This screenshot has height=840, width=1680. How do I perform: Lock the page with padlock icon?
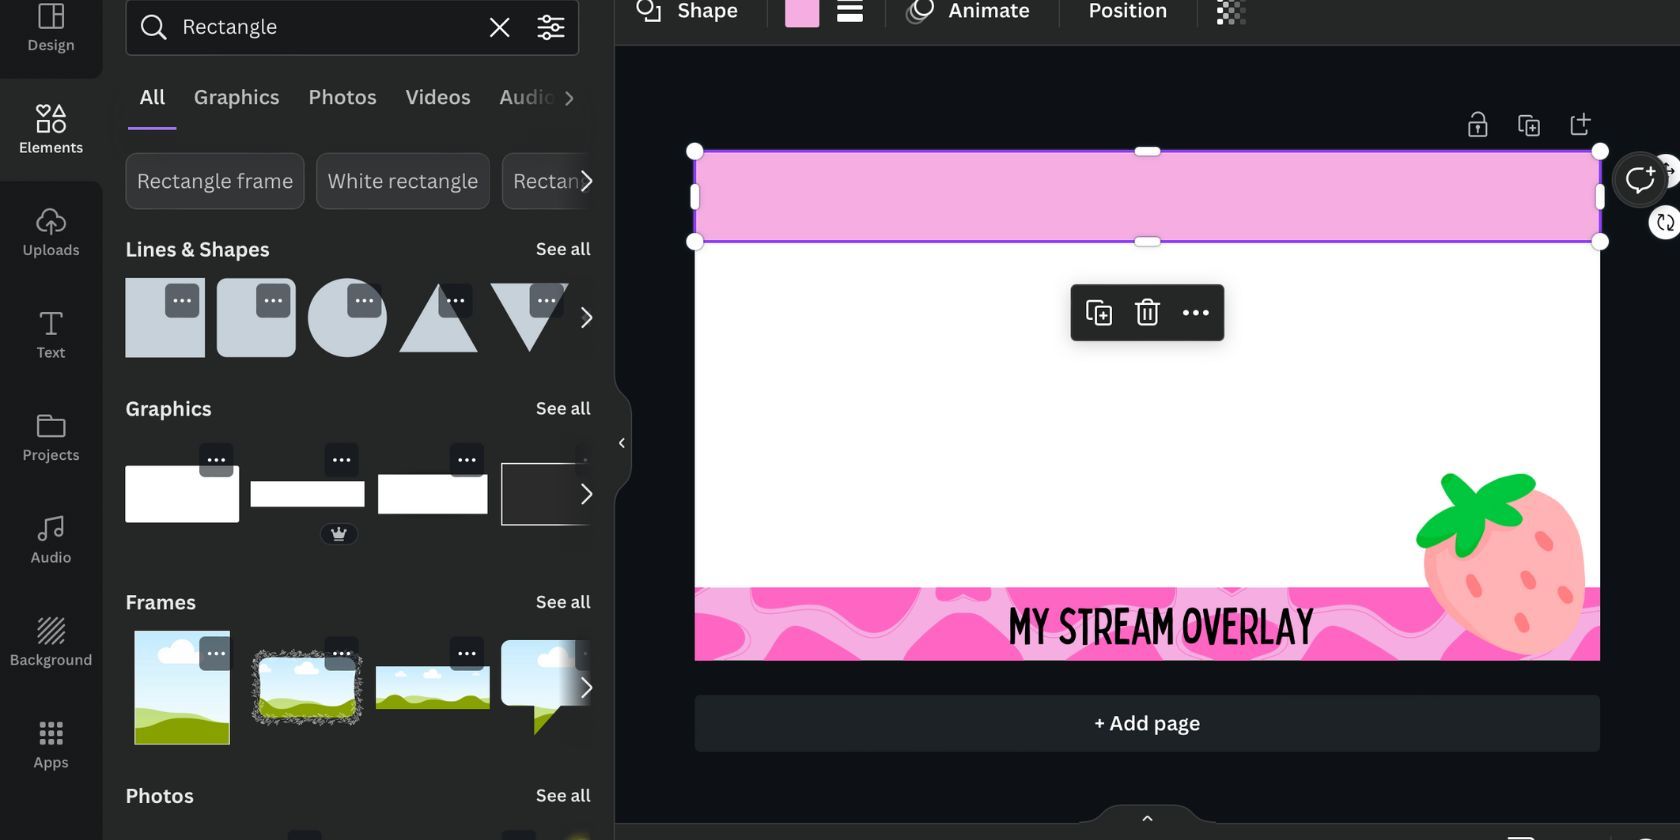[1477, 125]
